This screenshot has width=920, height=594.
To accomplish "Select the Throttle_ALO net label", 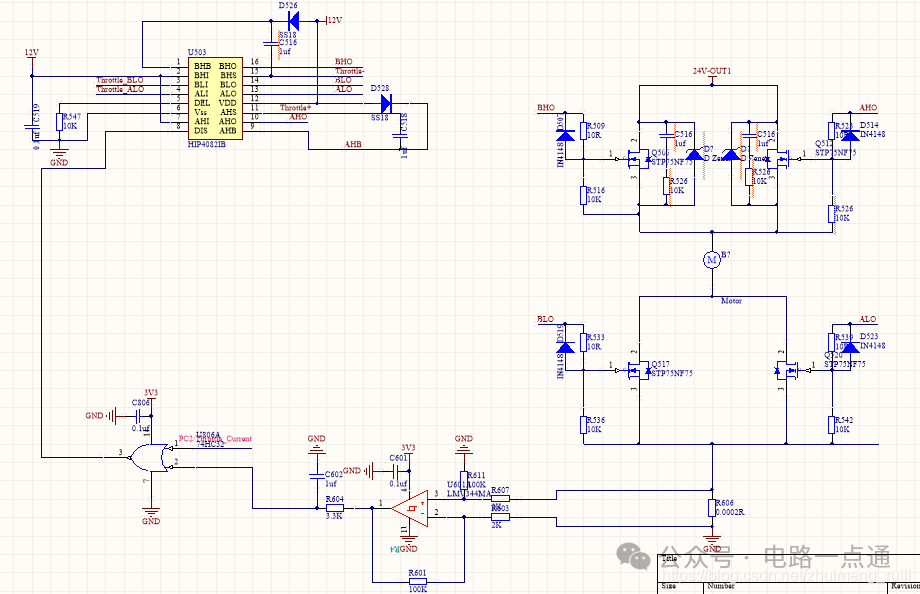I will tap(120, 89).
